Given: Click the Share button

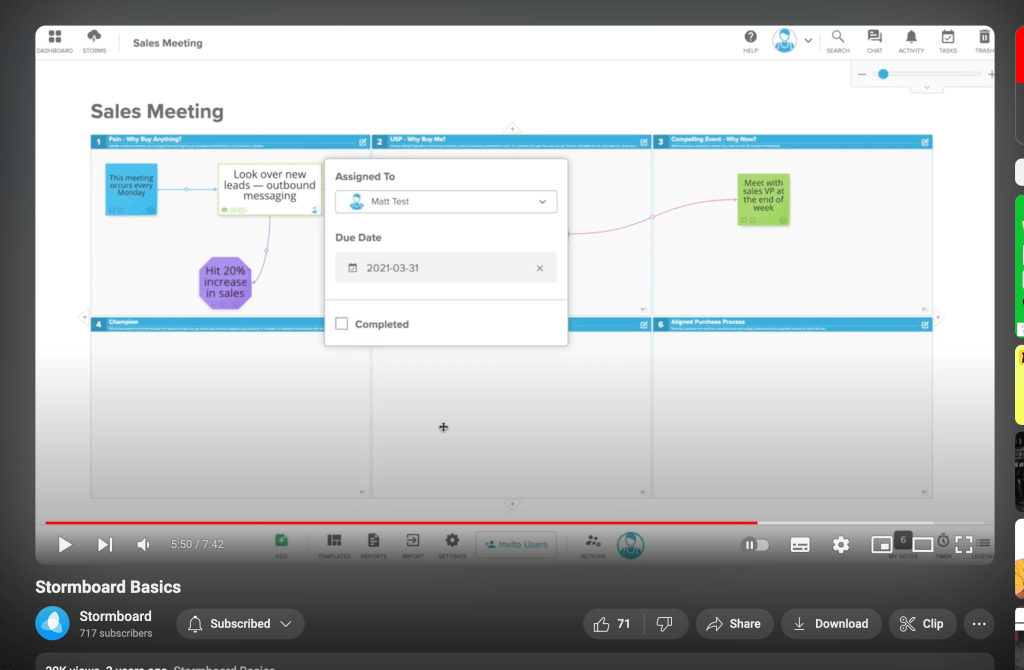Looking at the screenshot, I should (734, 624).
